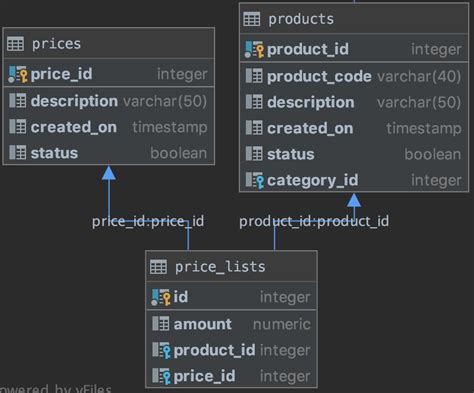Select the amount column name
Image resolution: width=474 pixels, height=393 pixels.
pyautogui.click(x=203, y=324)
